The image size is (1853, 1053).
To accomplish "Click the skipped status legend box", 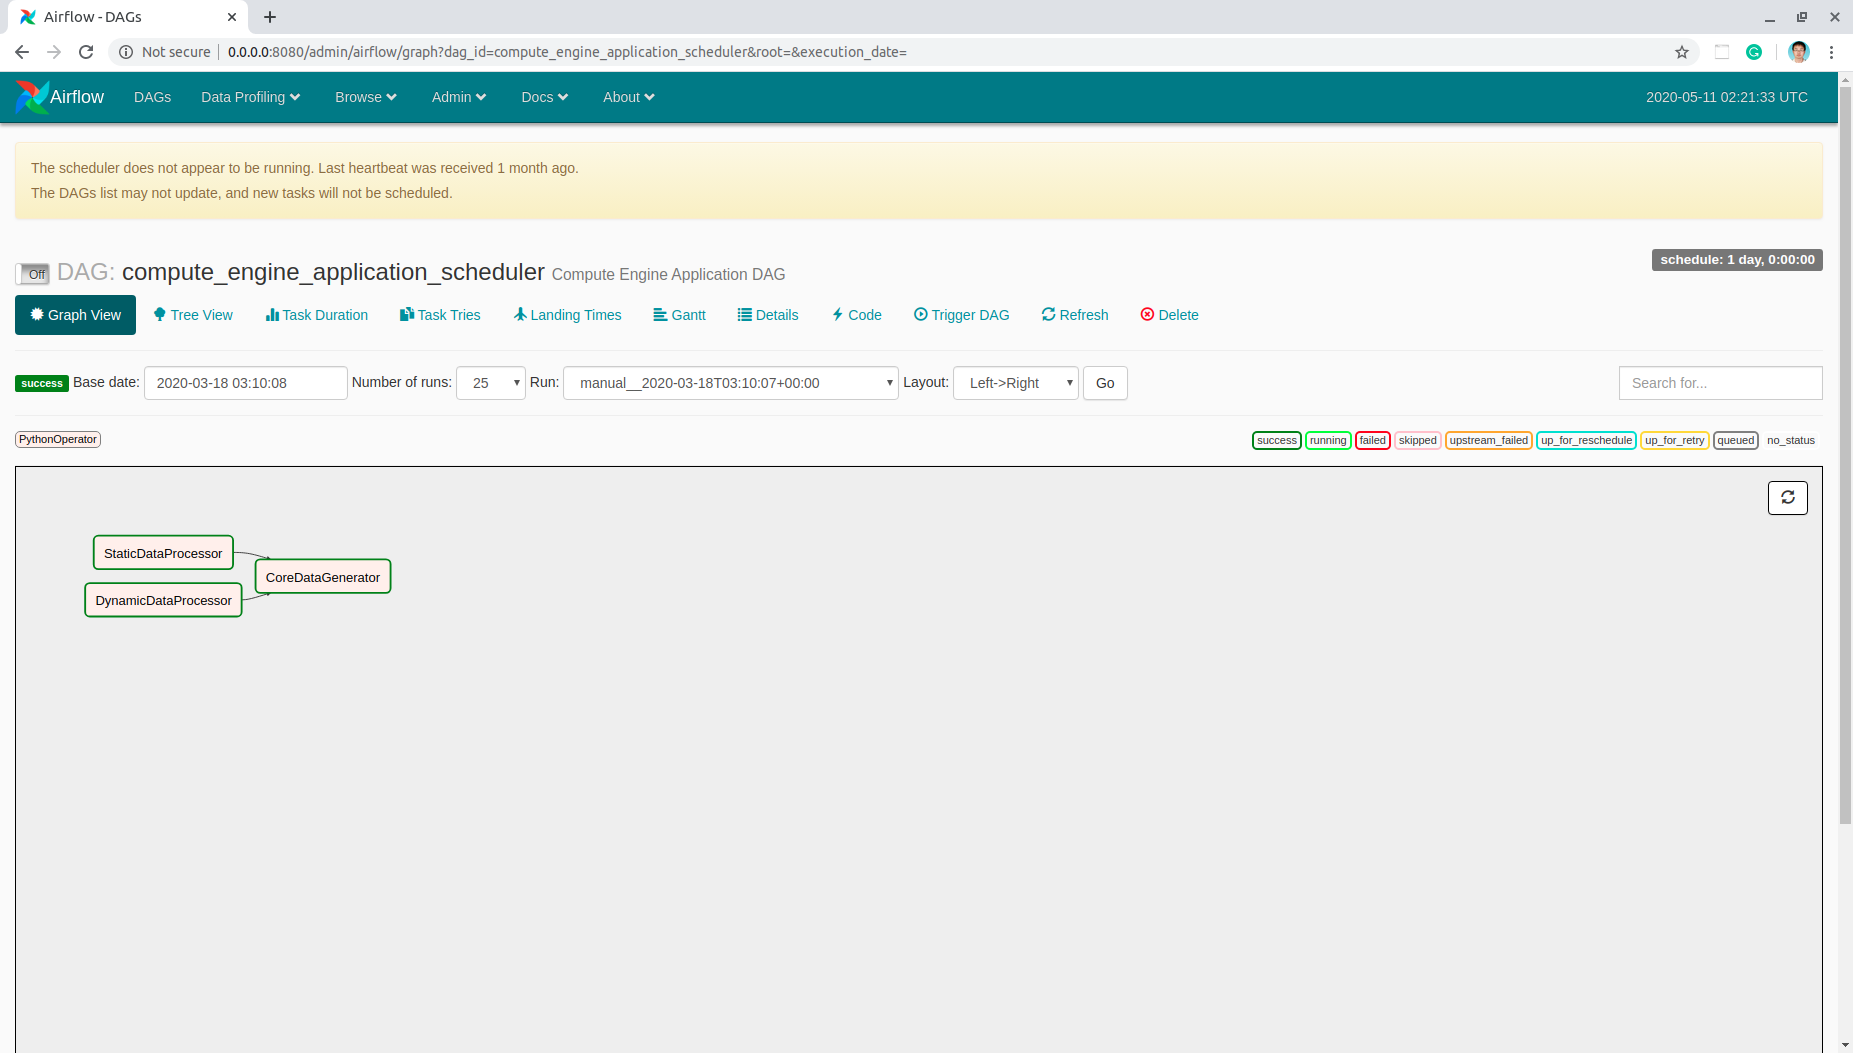I will coord(1417,440).
